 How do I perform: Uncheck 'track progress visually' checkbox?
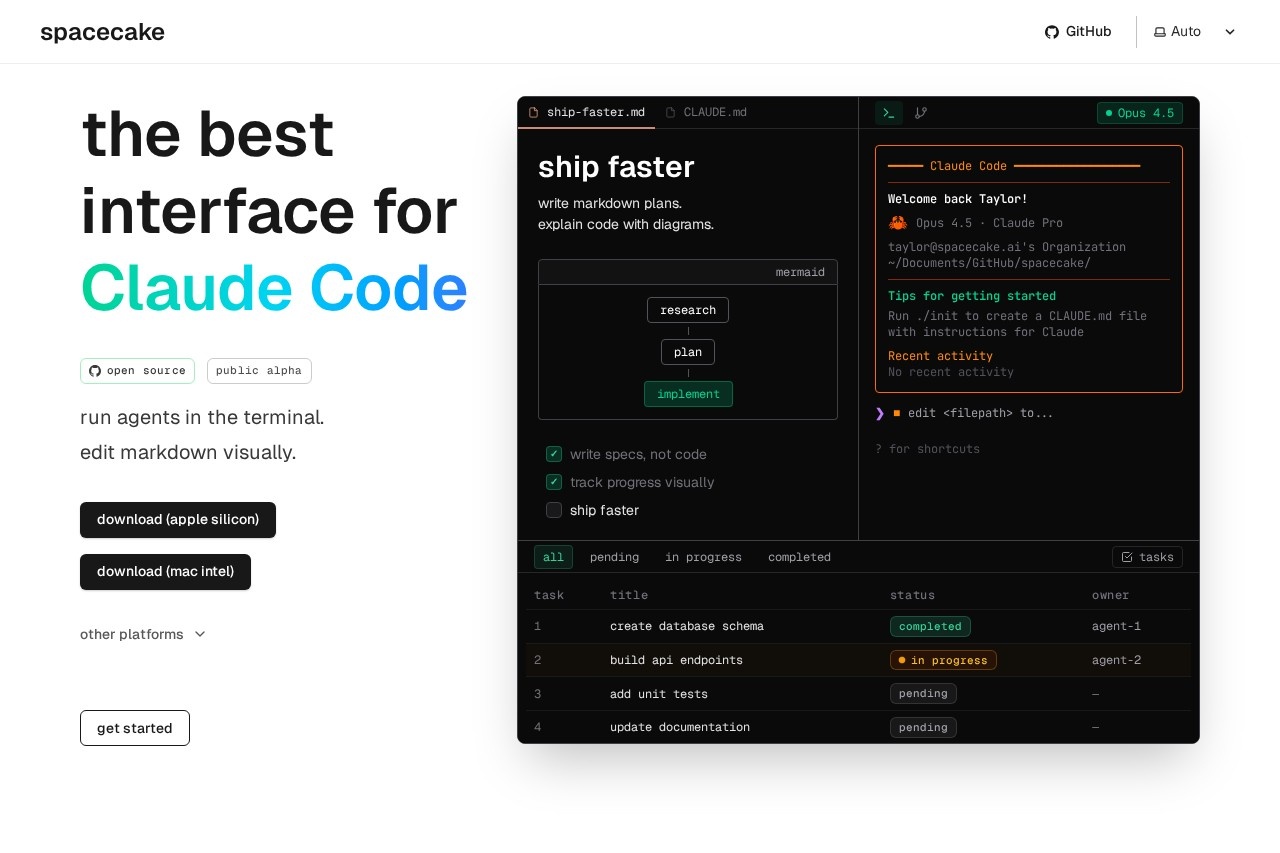pyautogui.click(x=554, y=482)
